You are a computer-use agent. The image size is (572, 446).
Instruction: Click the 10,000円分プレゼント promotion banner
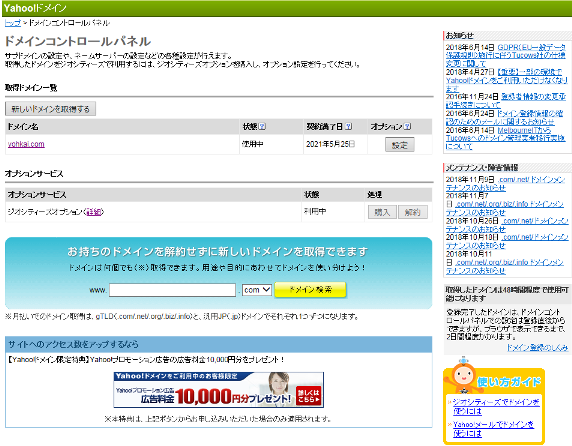pos(219,389)
